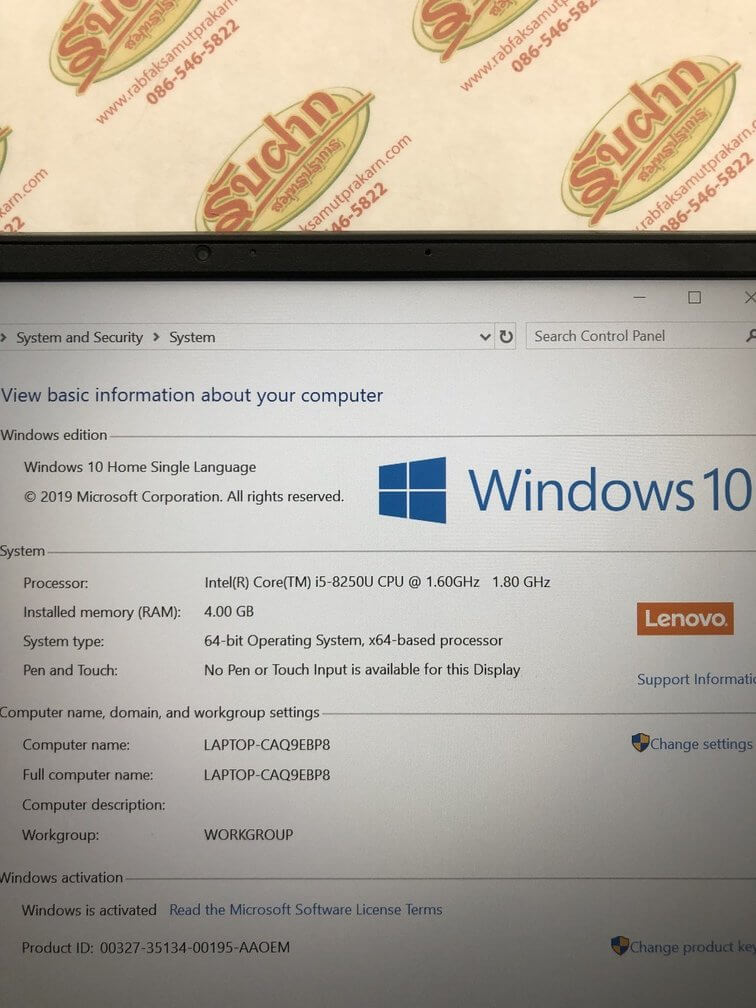Click Windows is activated text
The width and height of the screenshot is (756, 1008).
click(x=89, y=910)
